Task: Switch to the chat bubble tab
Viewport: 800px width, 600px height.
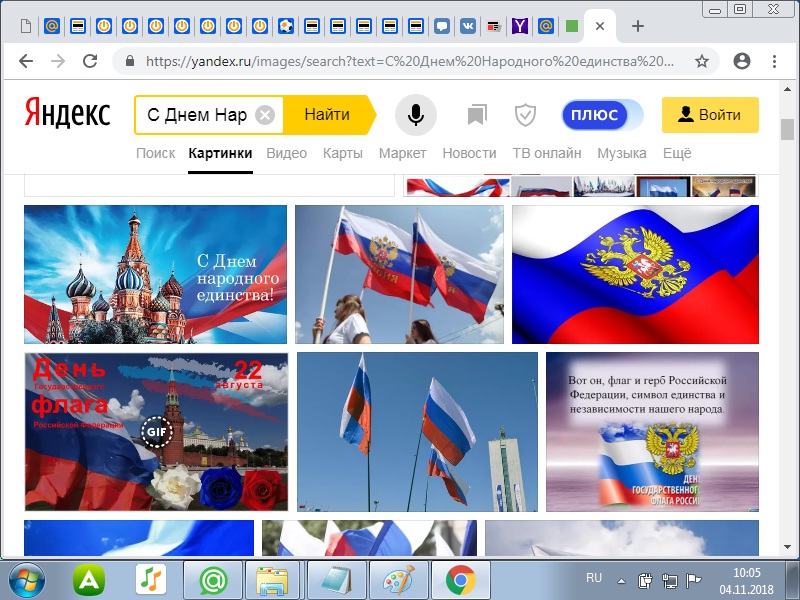Action: coord(442,26)
